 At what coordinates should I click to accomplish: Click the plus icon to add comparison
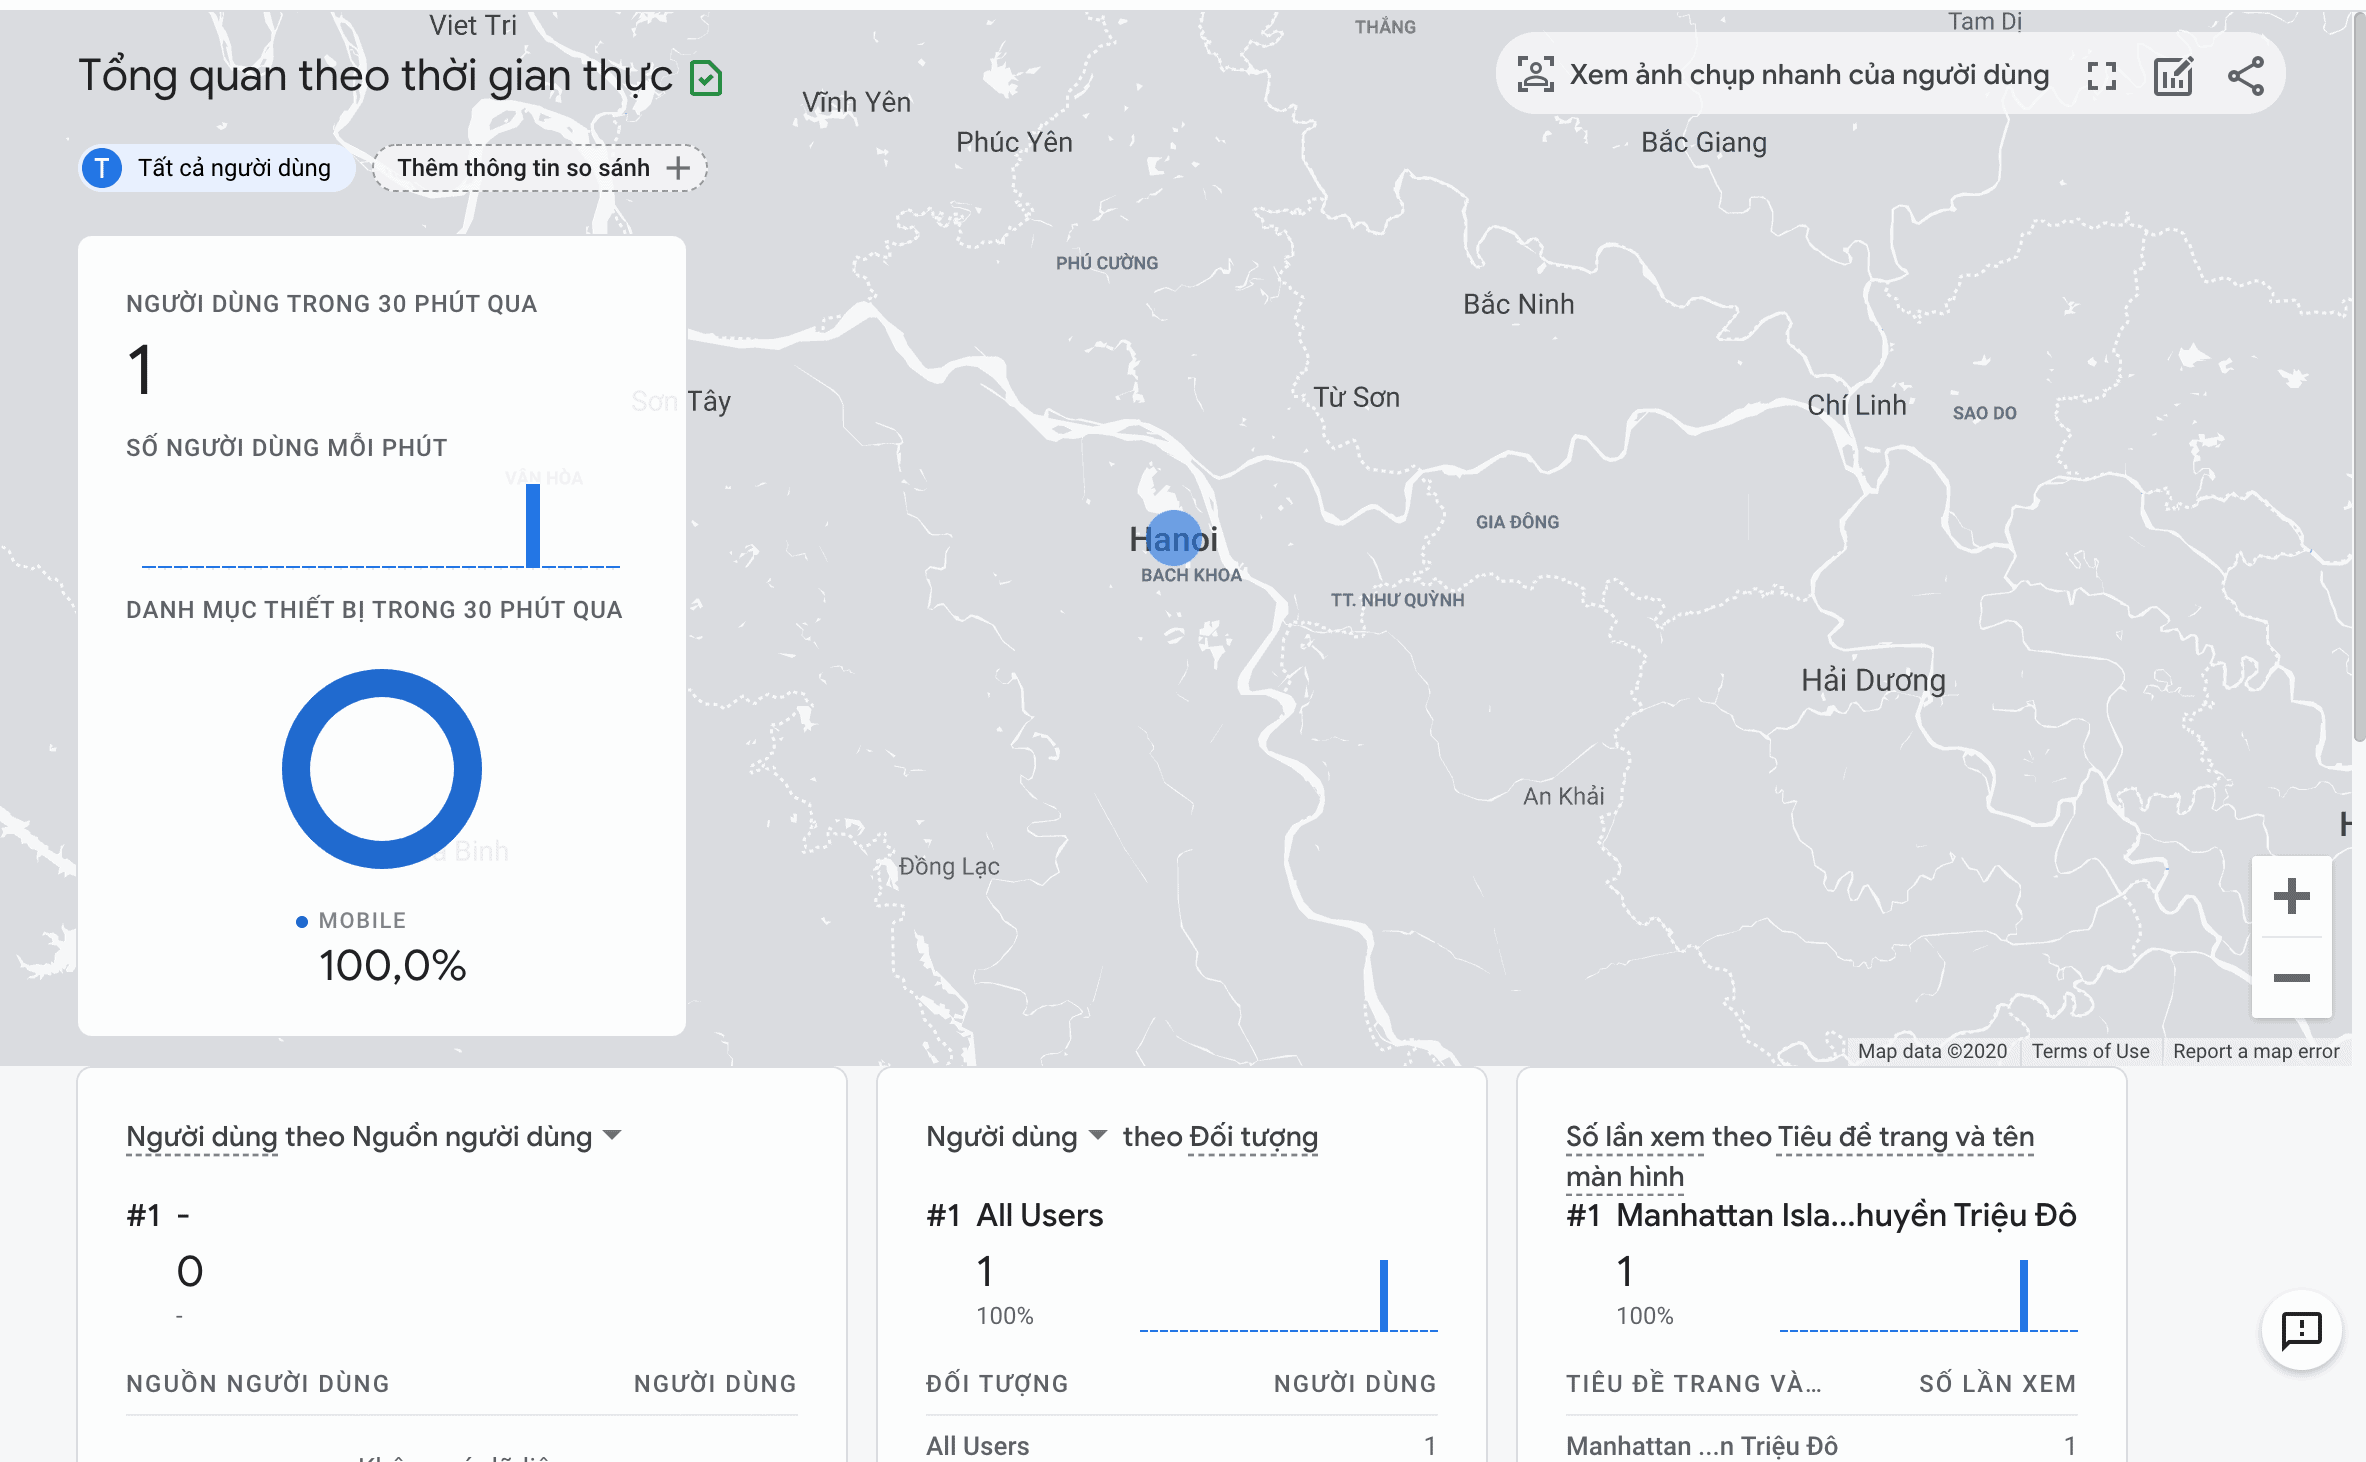click(x=678, y=168)
